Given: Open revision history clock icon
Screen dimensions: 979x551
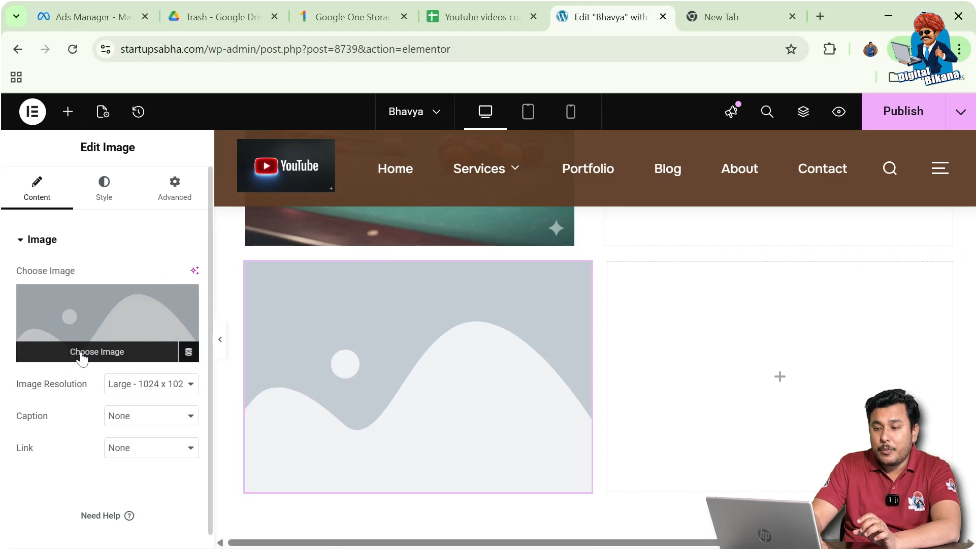Looking at the screenshot, I should click(138, 112).
